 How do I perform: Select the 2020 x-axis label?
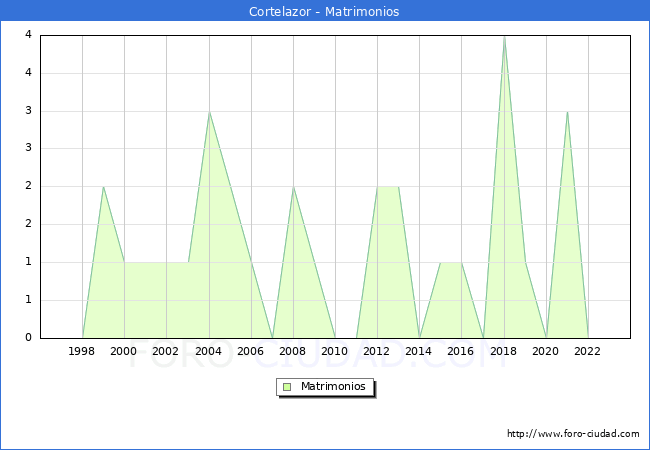point(546,351)
